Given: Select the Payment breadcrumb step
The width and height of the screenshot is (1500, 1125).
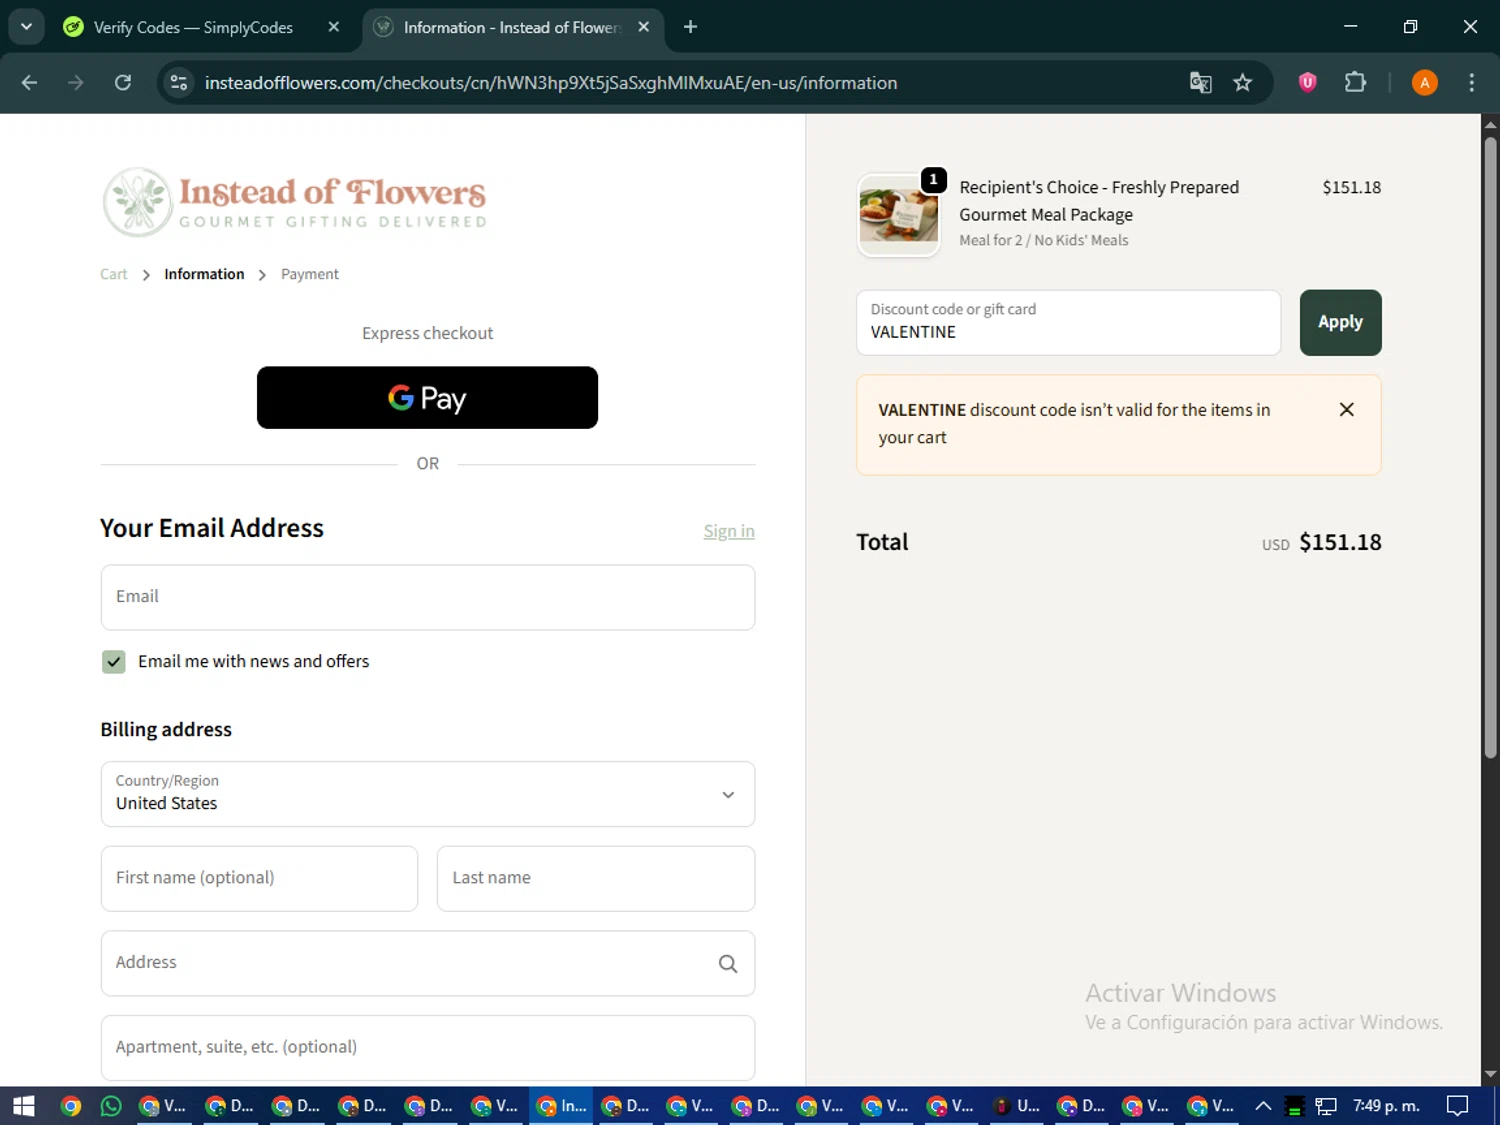Looking at the screenshot, I should click(x=310, y=274).
